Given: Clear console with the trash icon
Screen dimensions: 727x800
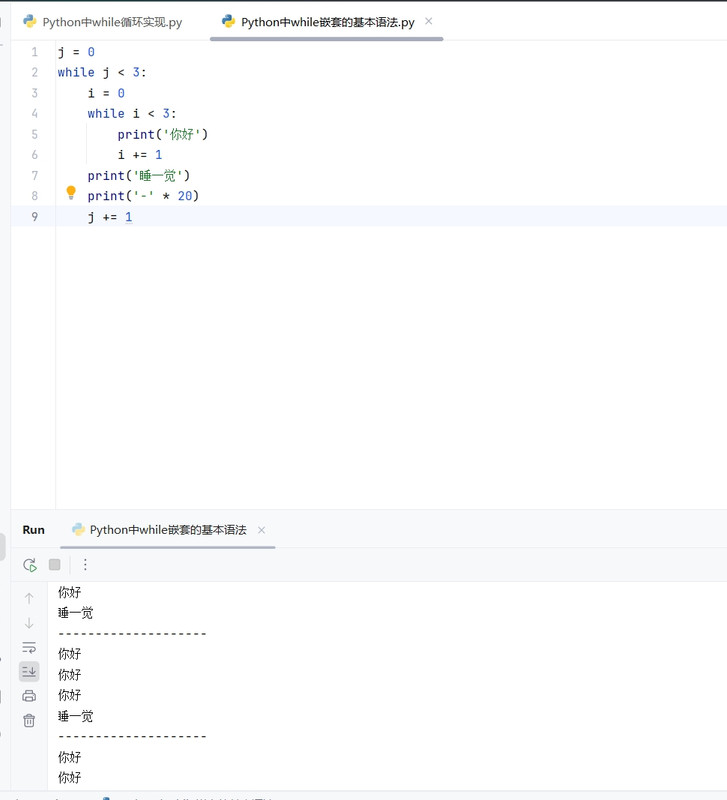Looking at the screenshot, I should [x=29, y=720].
